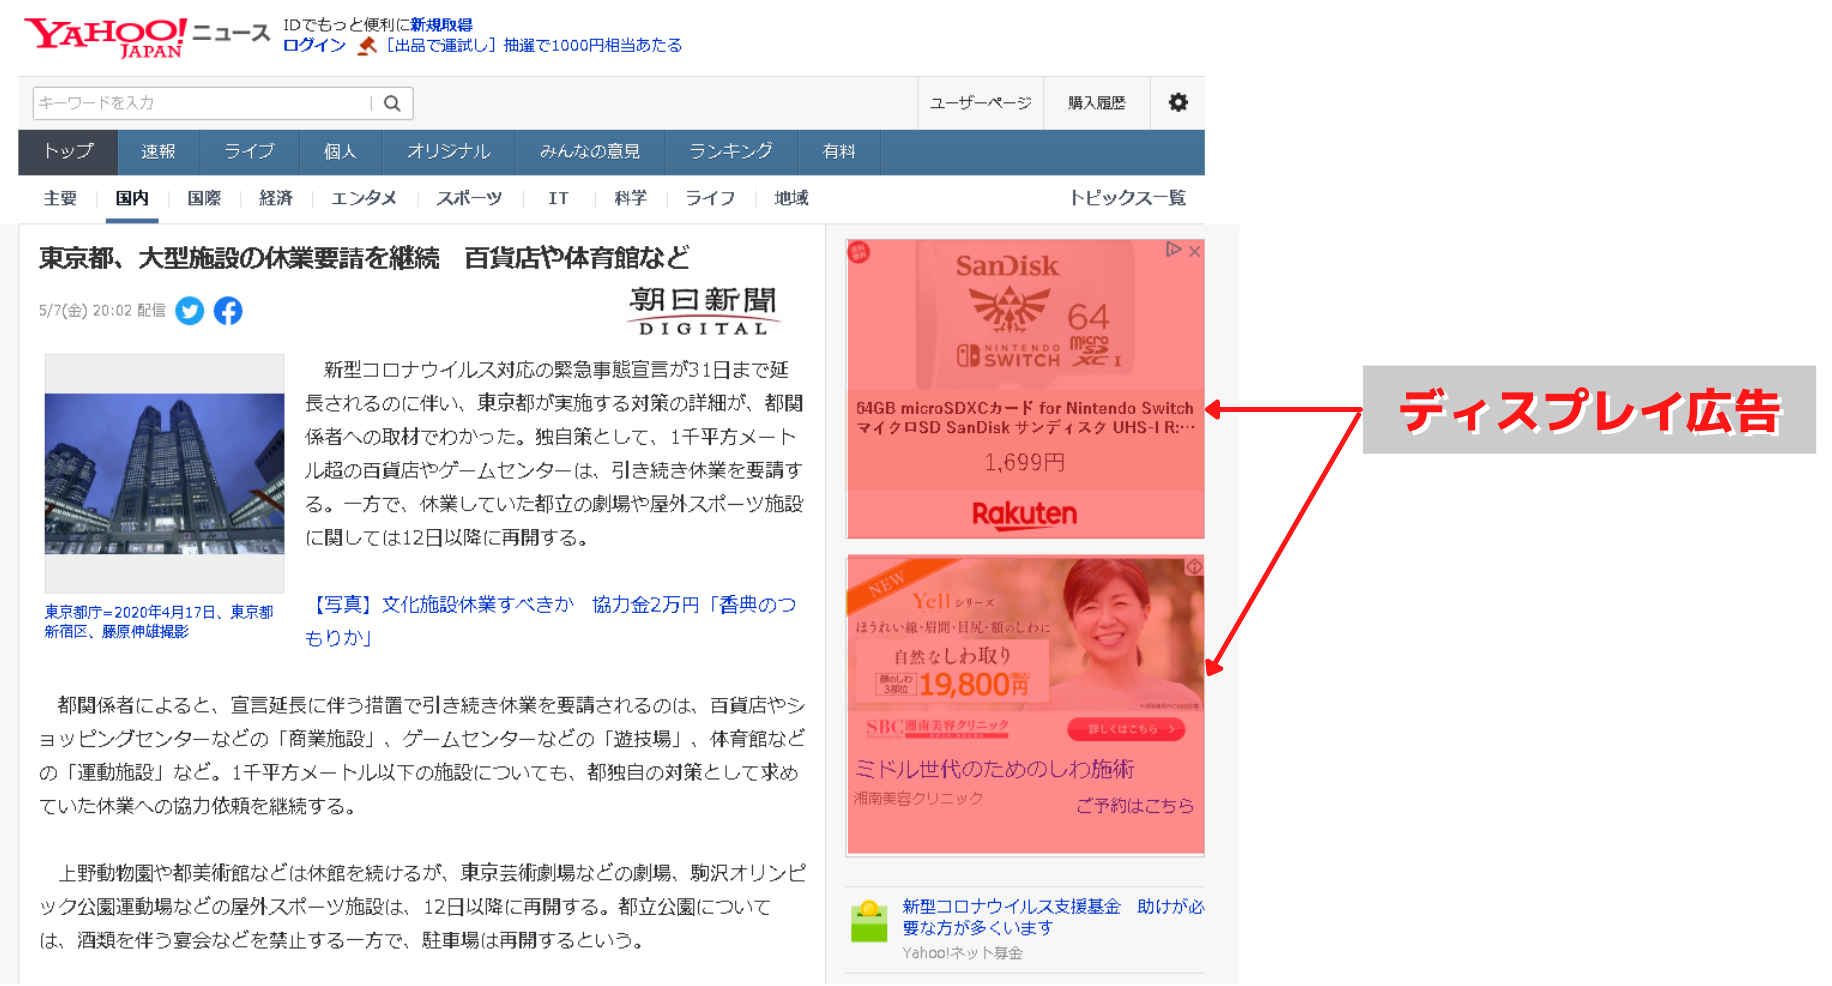This screenshot has width=1832, height=986.
Task: Click ご予約はこちら link in ad
Action: tap(1135, 805)
